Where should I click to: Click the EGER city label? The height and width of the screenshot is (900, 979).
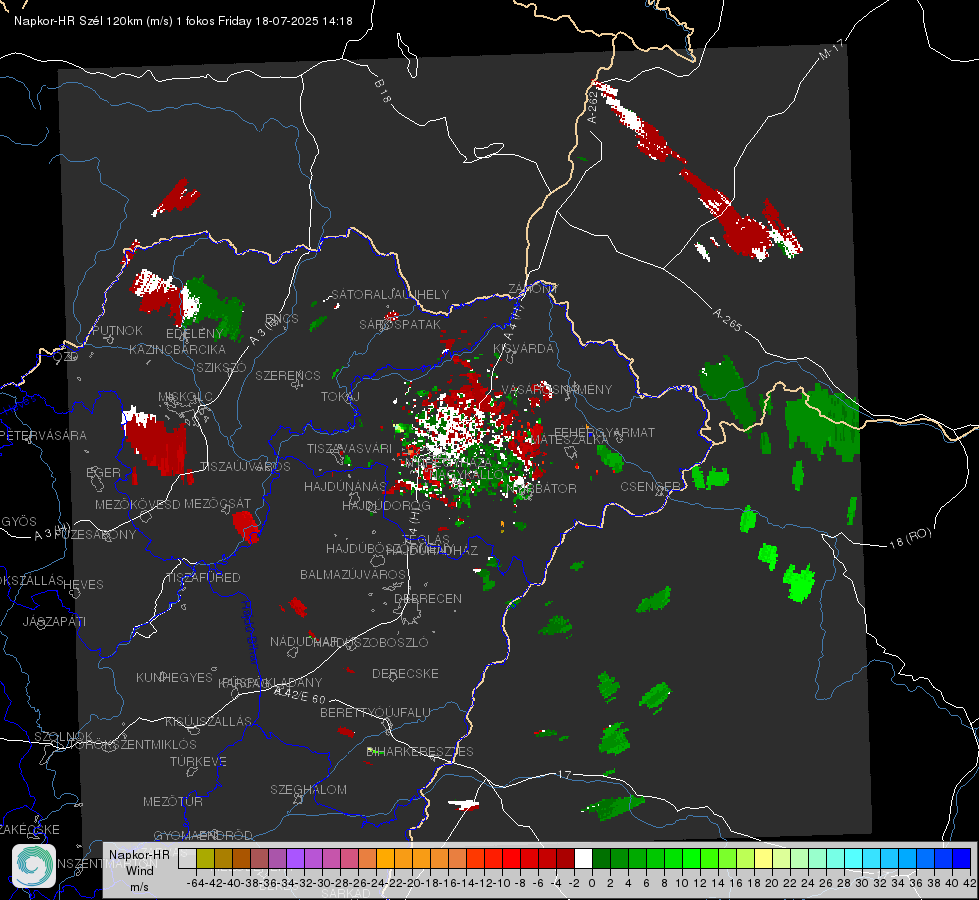[104, 473]
